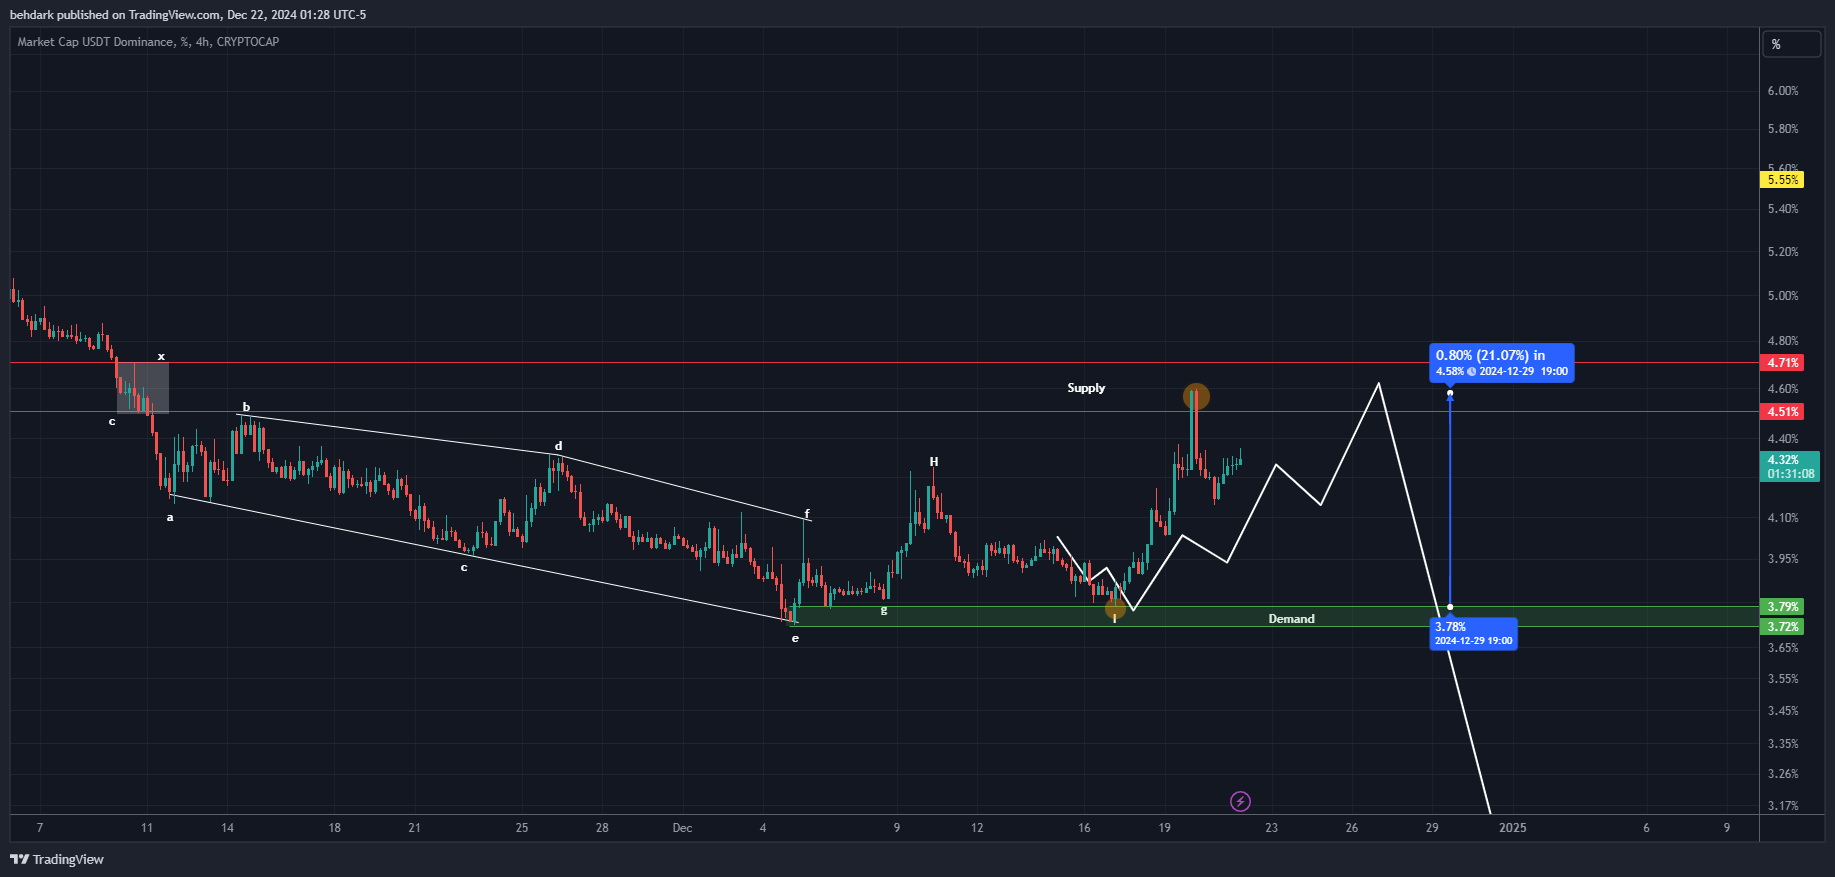Viewport: 1835px width, 877px height.
Task: Click the '2025' label on the time axis
Action: click(x=1512, y=828)
